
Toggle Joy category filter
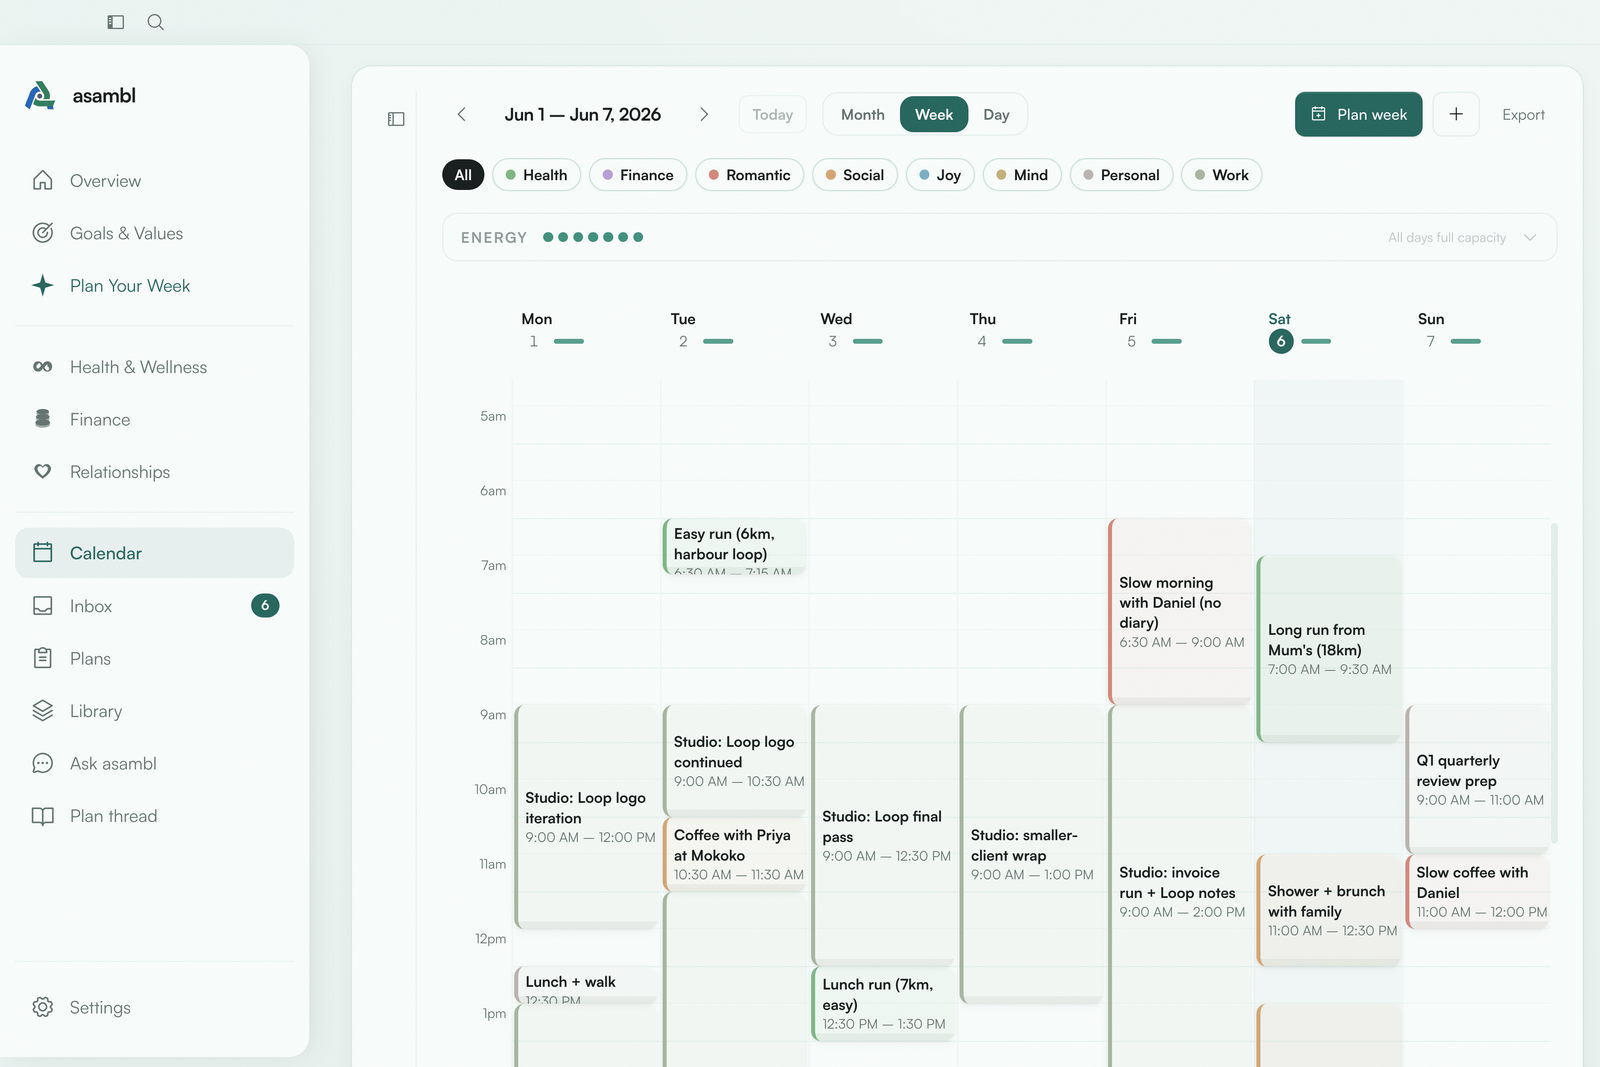(940, 175)
